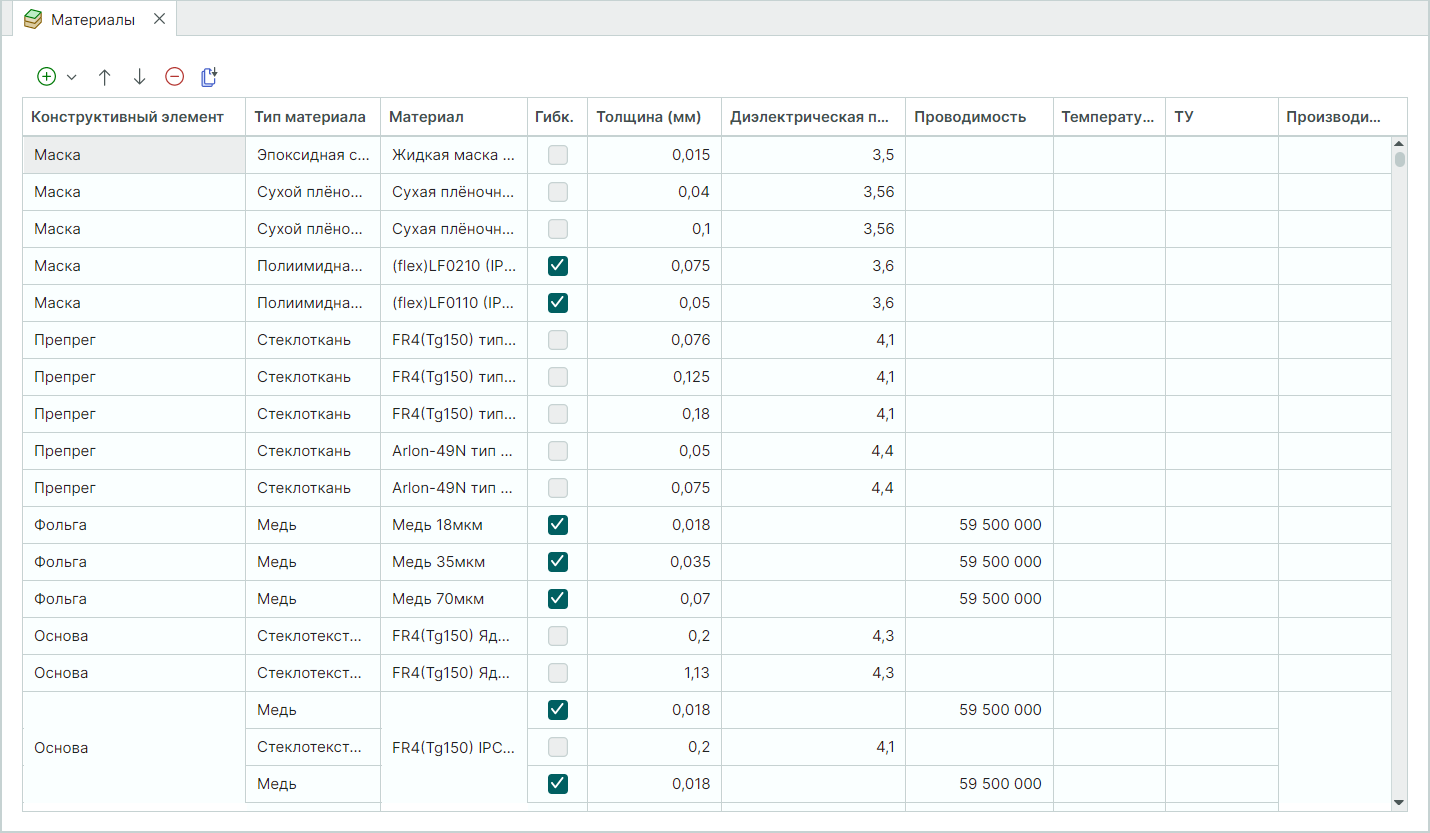1430x833 pixels.
Task: Click the Толщина (мм) column header
Action: (648, 117)
